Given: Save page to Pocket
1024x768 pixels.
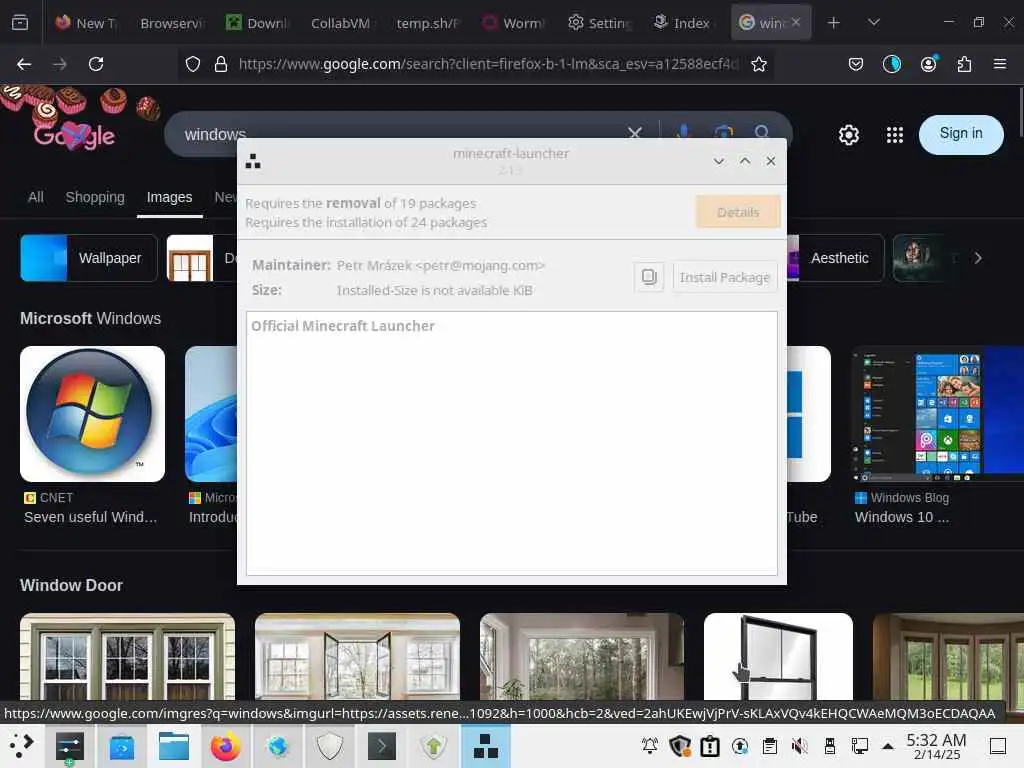Looking at the screenshot, I should point(856,64).
